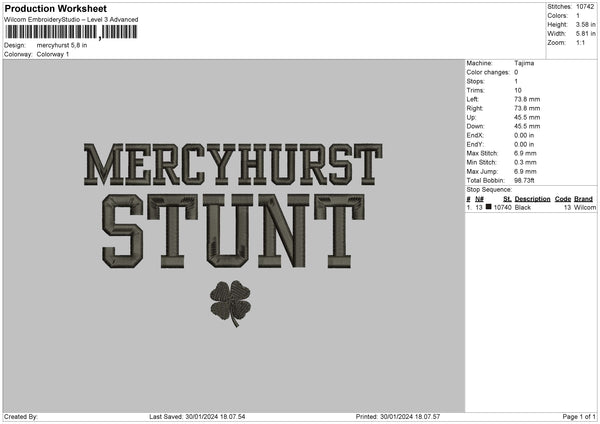Click the MERCYHURST embroidered lettering
600x424 pixels.
tap(233, 165)
